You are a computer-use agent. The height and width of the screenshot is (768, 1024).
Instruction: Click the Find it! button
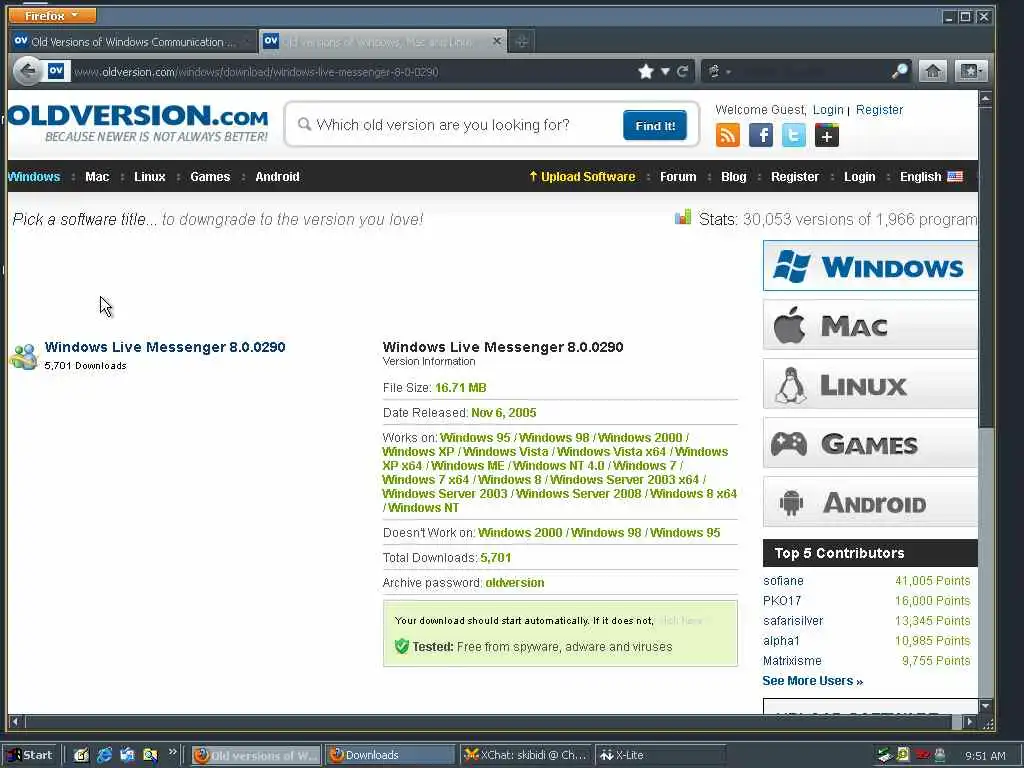point(655,125)
